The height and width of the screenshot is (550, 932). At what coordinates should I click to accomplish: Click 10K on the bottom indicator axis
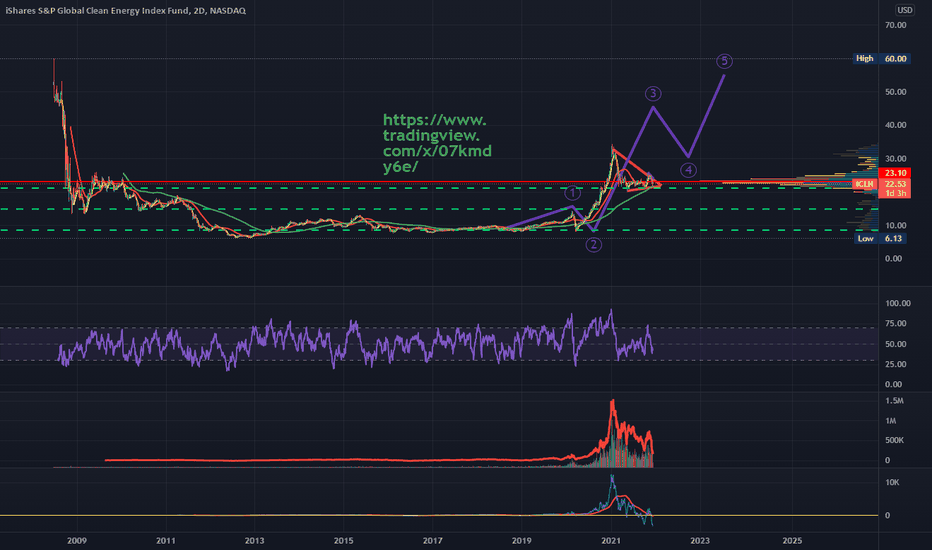(x=892, y=482)
